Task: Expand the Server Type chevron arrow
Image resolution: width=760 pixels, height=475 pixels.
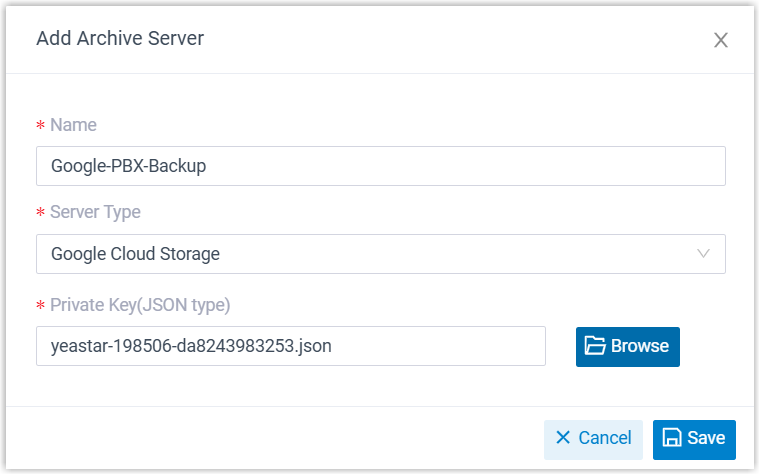Action: 704,254
